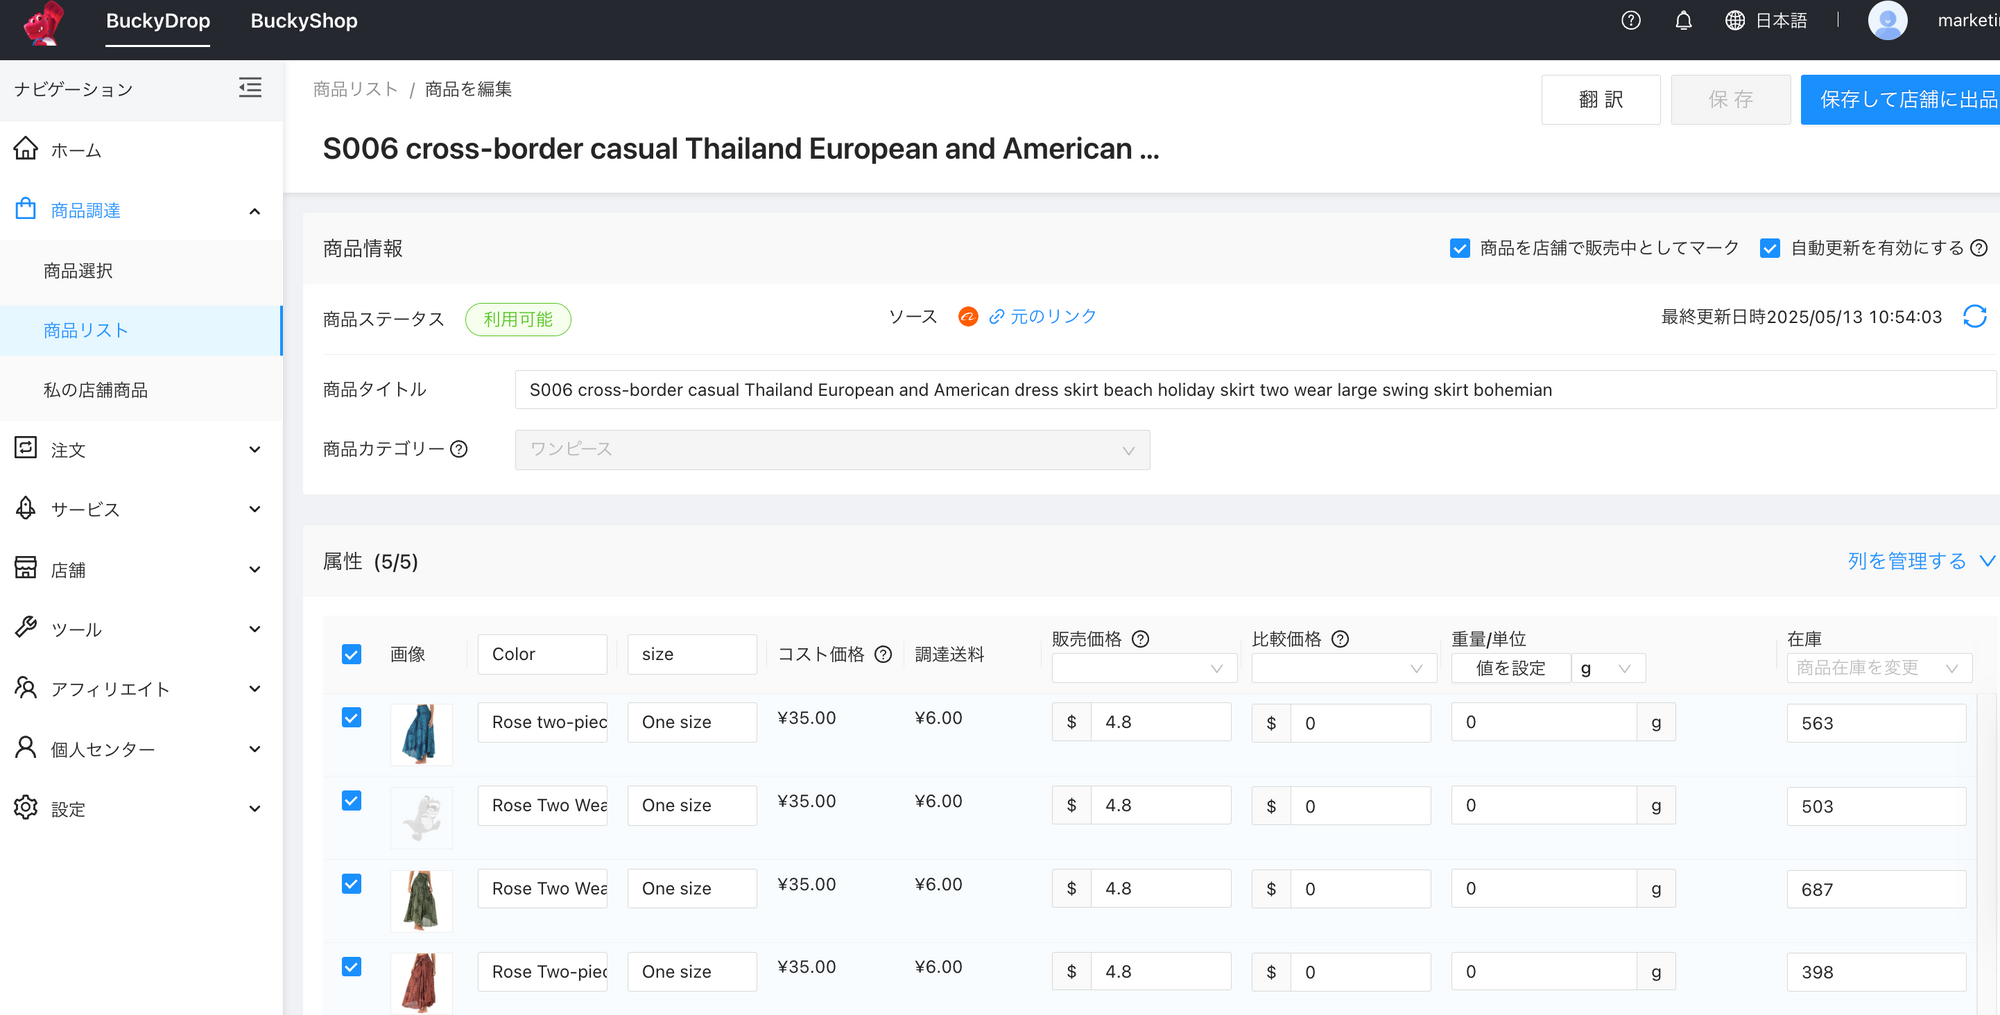Screen dimensions: 2000x1015
Task: Uncheck the row with stock 687
Action: pyautogui.click(x=351, y=884)
